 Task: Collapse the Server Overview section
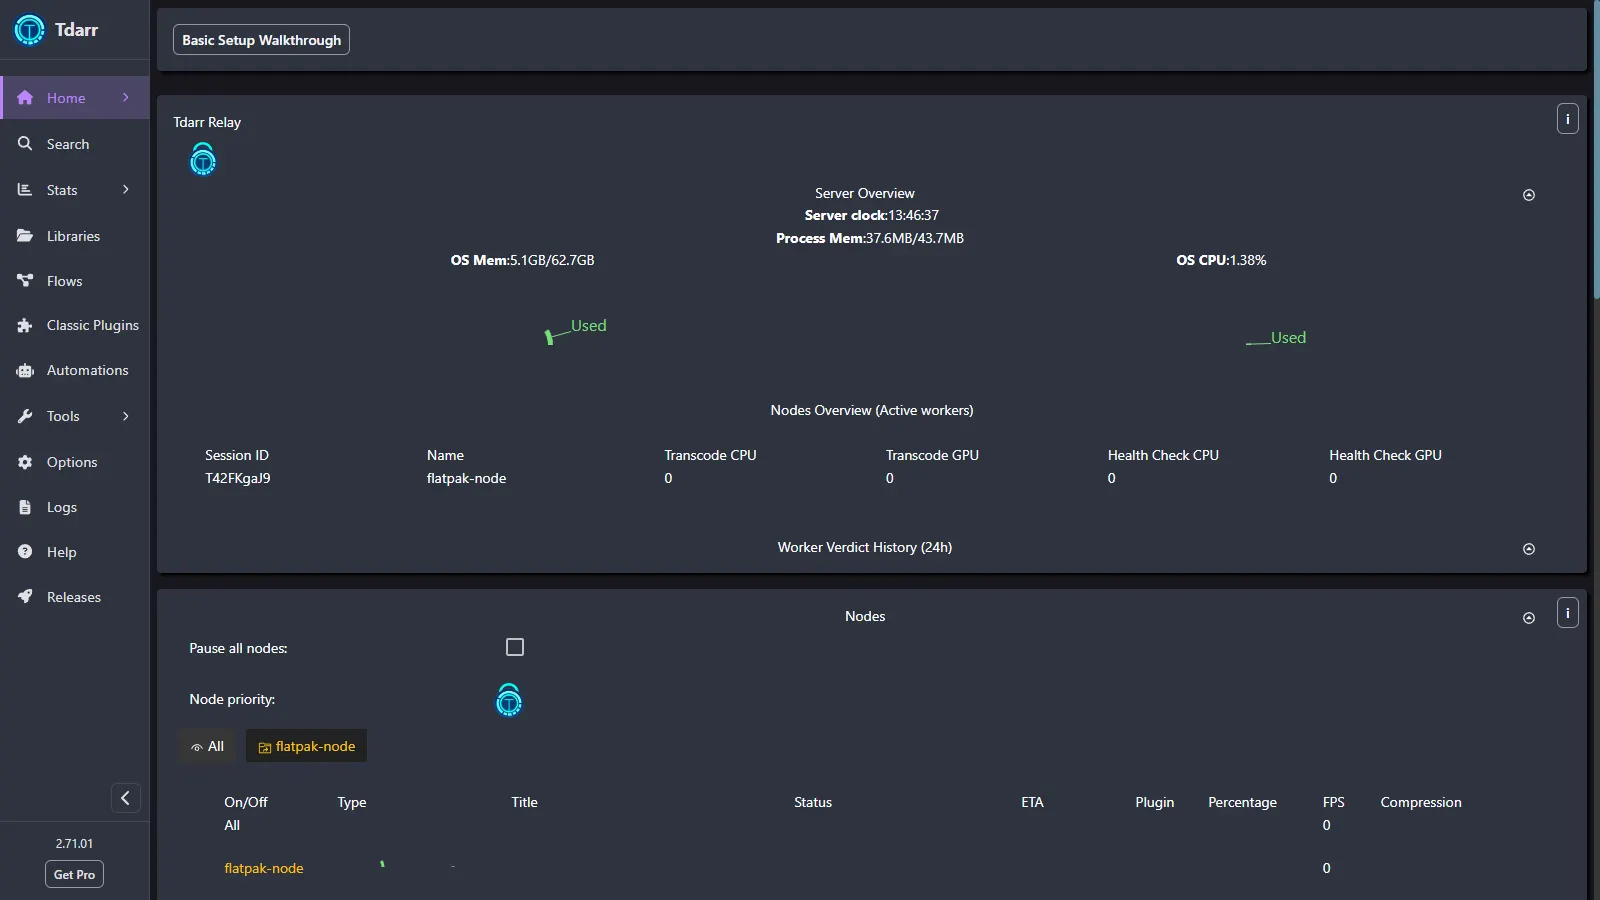click(1528, 195)
